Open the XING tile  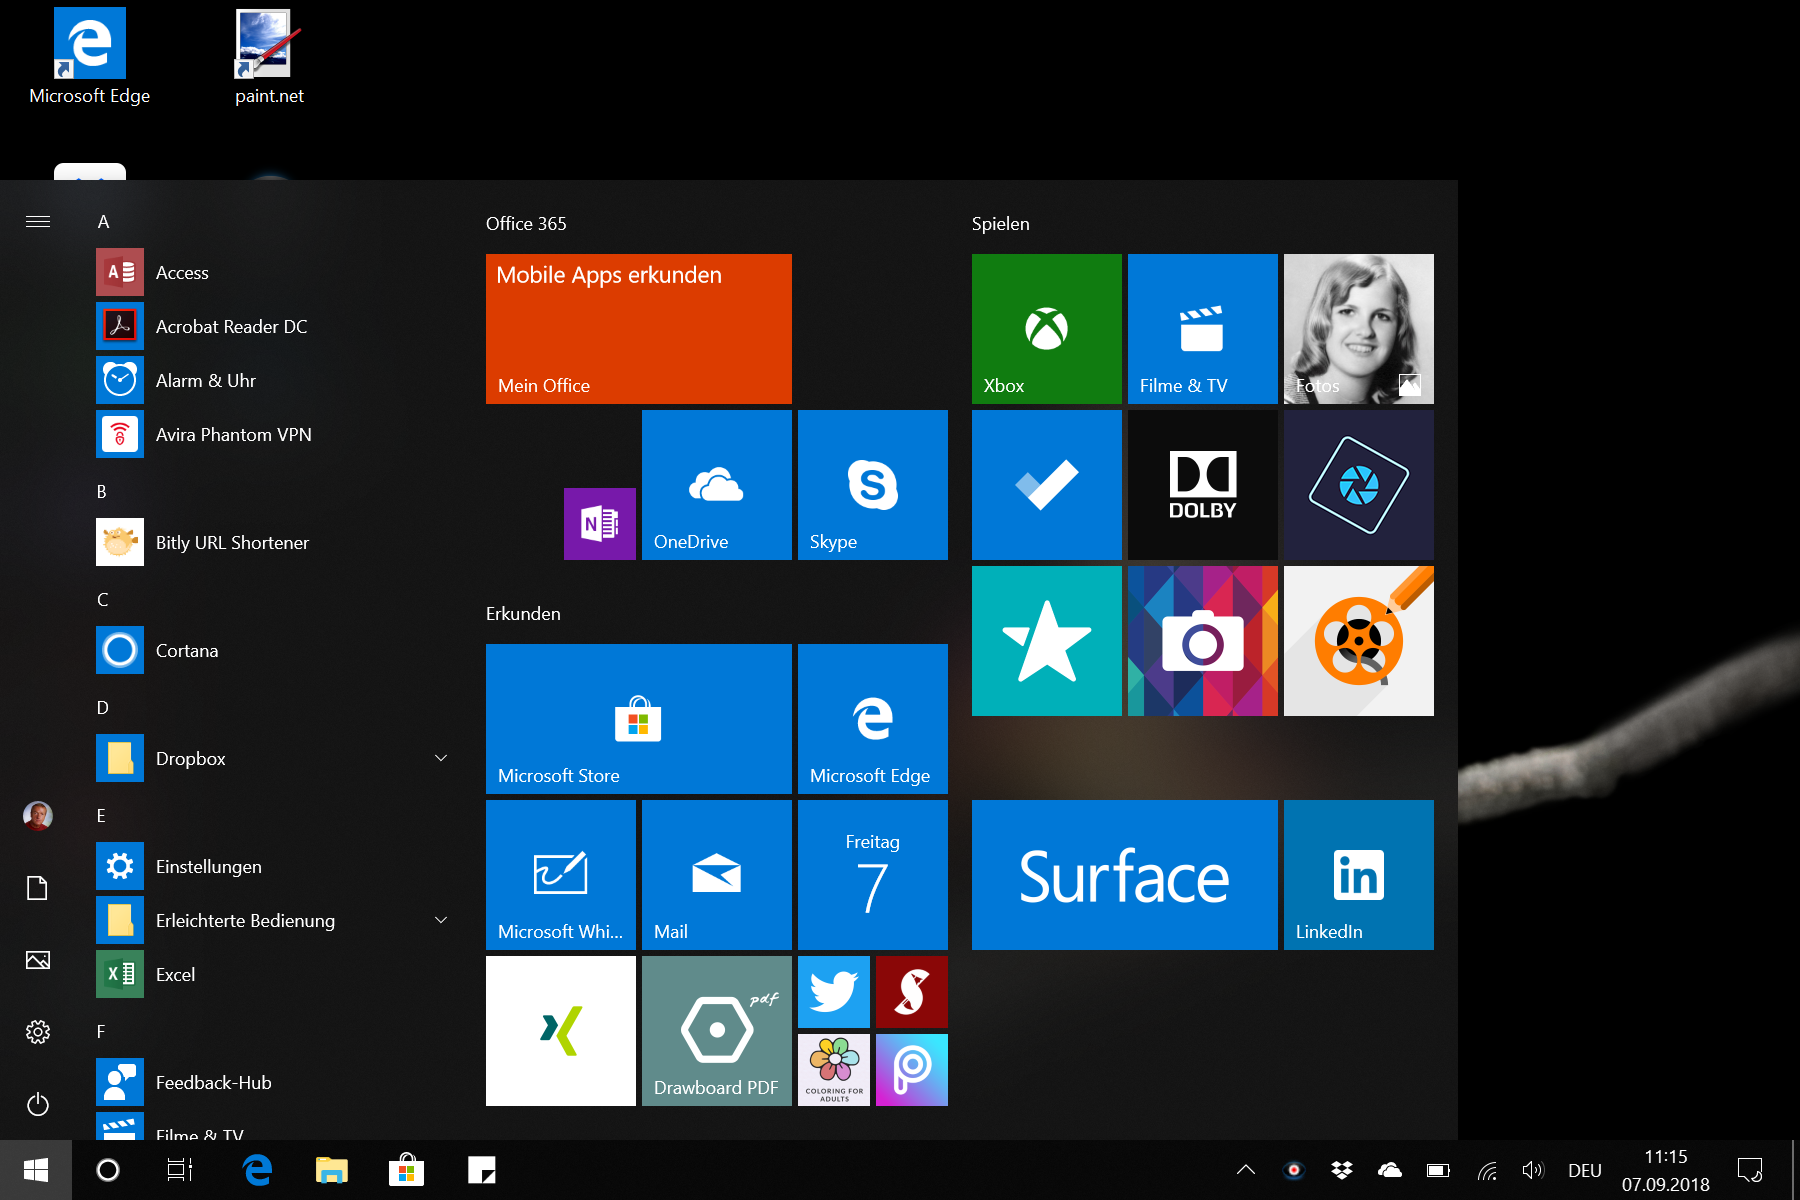click(561, 1031)
